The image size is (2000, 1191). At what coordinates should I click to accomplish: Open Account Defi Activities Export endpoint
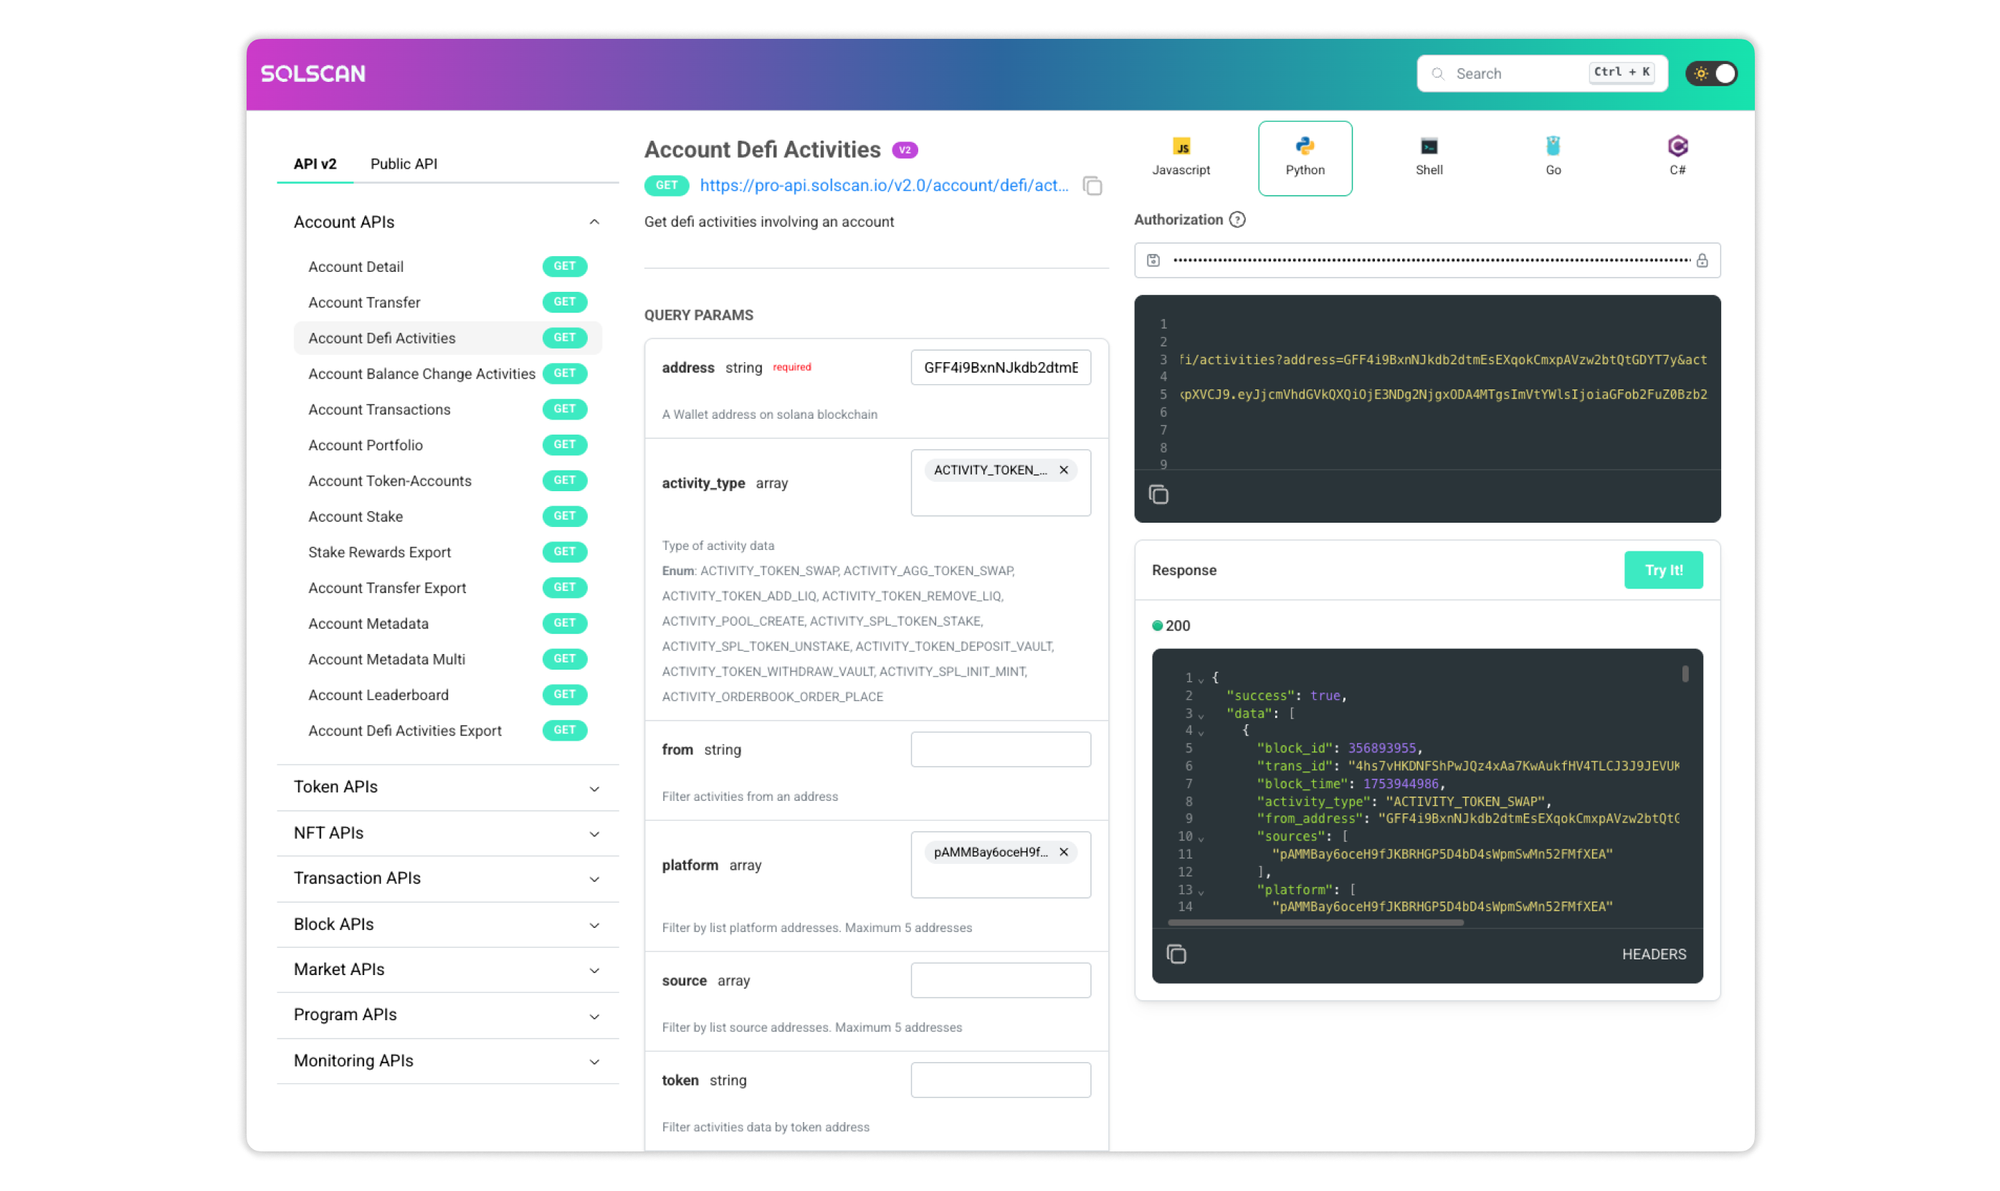pos(404,730)
